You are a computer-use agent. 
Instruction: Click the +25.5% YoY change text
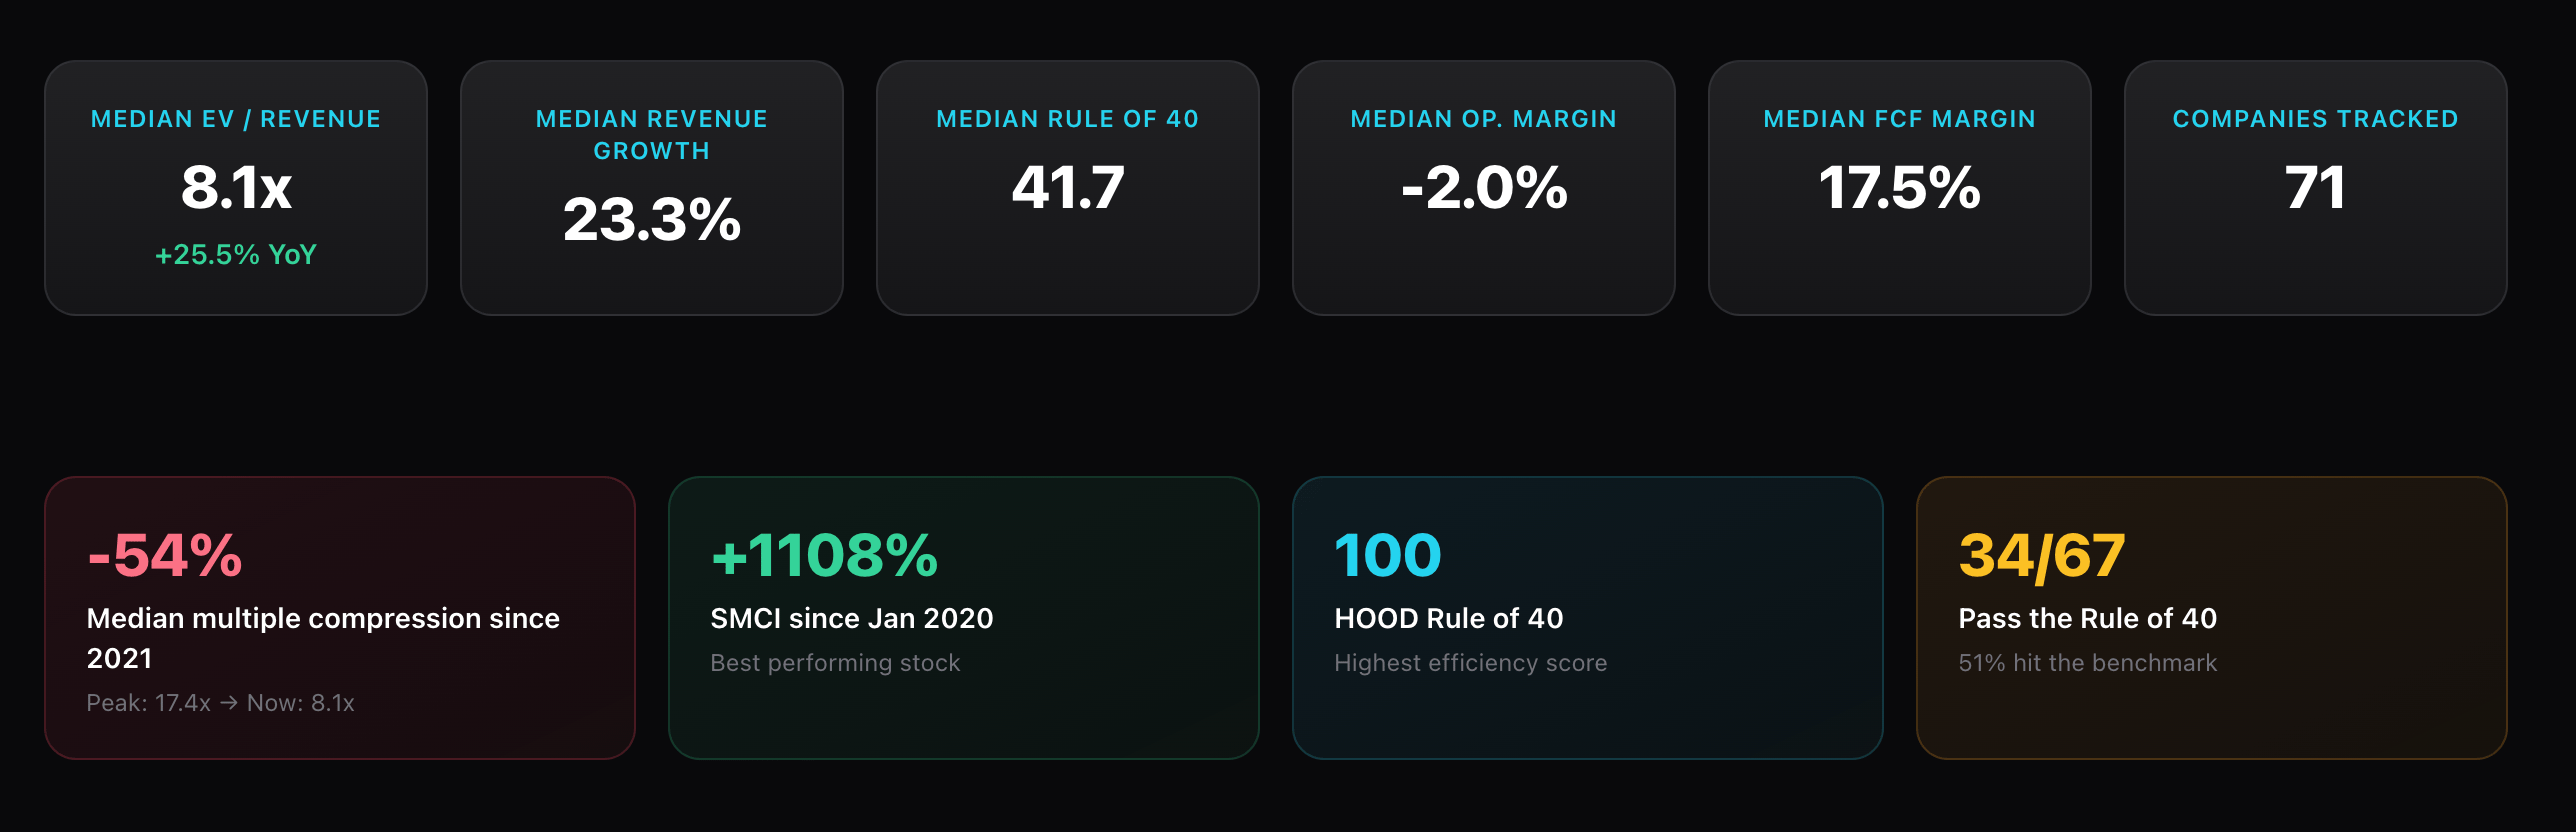[x=236, y=255]
